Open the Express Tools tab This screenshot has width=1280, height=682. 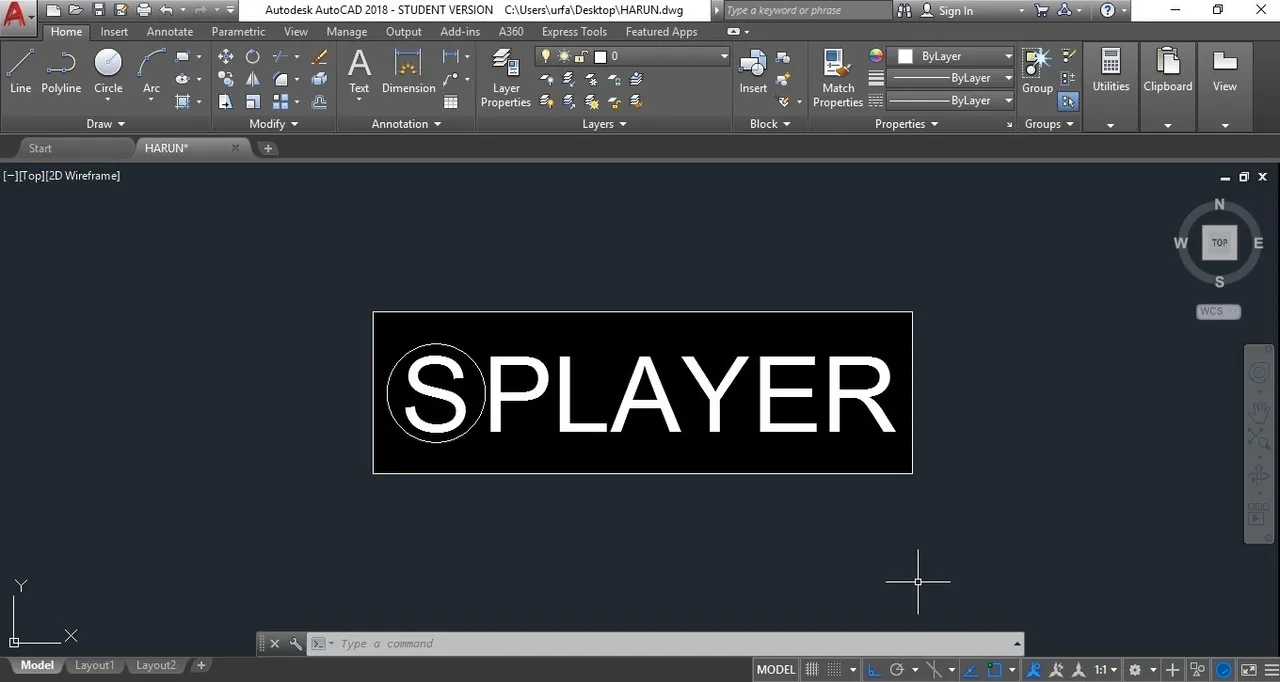click(574, 32)
